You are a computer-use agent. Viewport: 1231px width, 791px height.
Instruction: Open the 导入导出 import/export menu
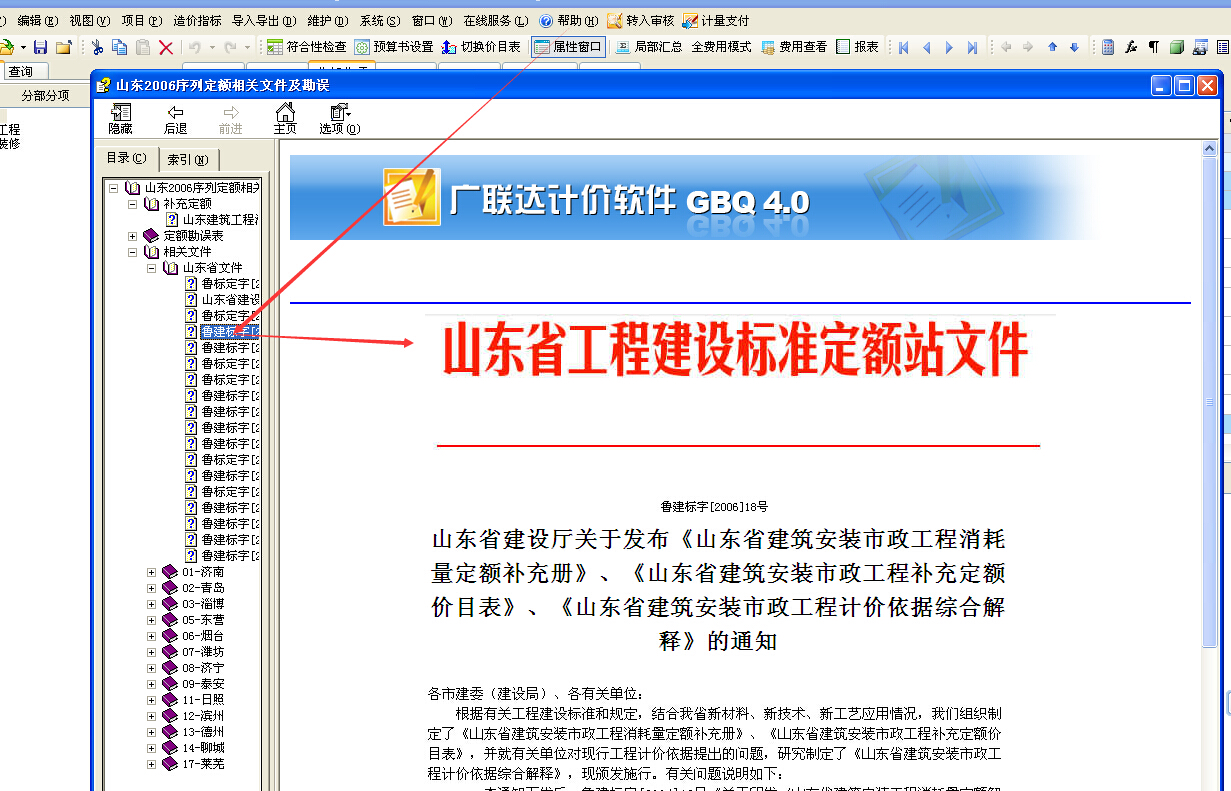tap(264, 20)
